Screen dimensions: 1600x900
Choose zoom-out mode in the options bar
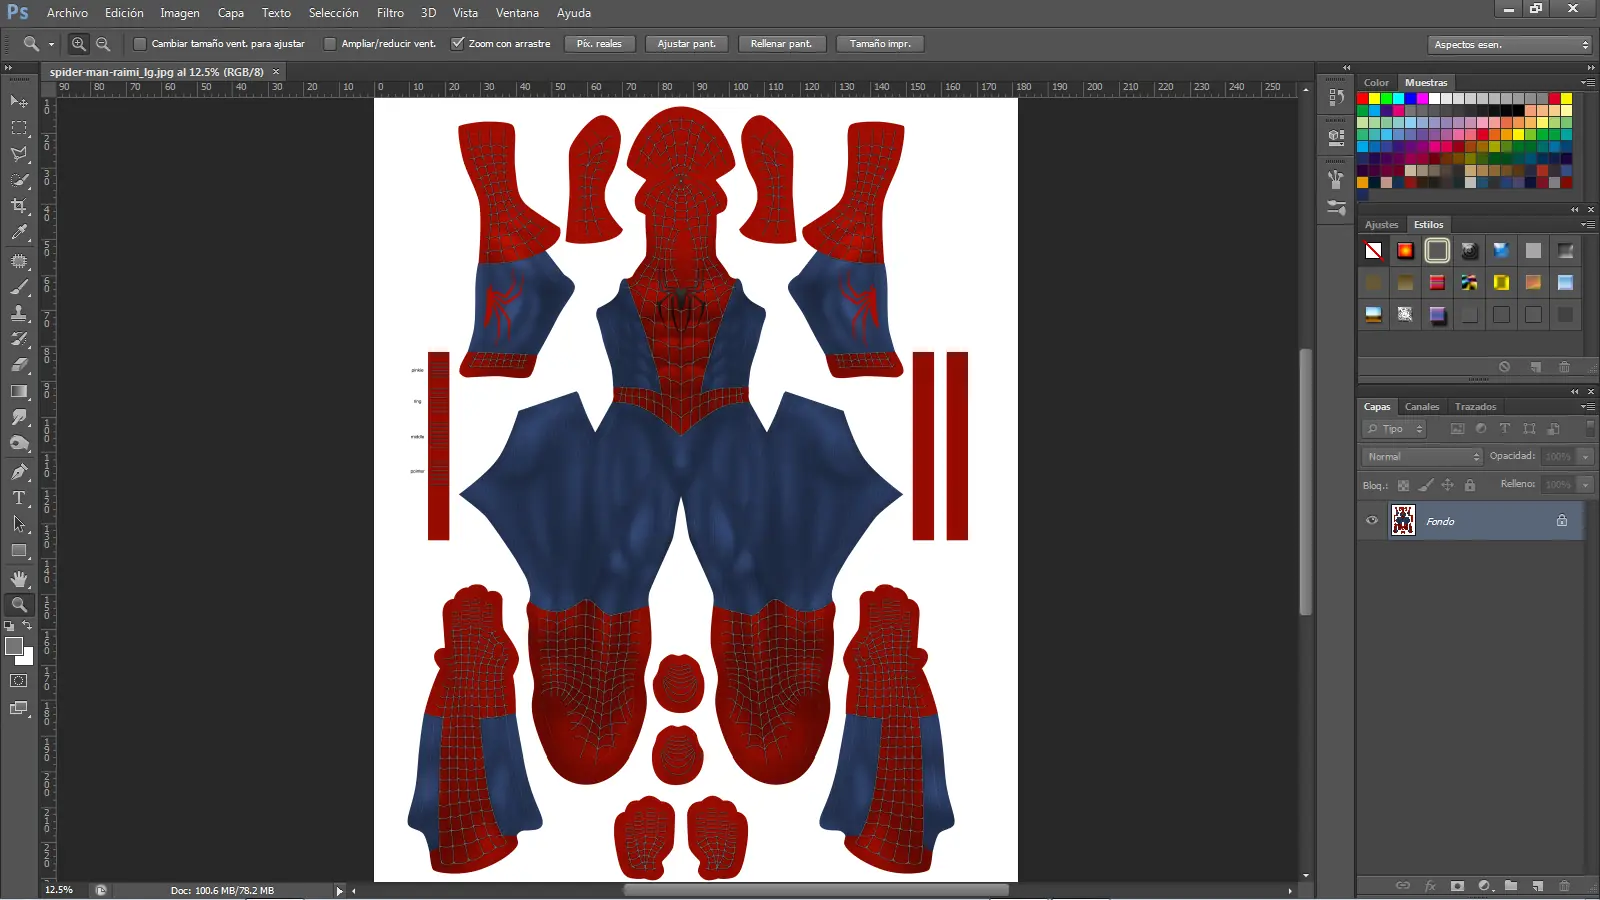(103, 44)
